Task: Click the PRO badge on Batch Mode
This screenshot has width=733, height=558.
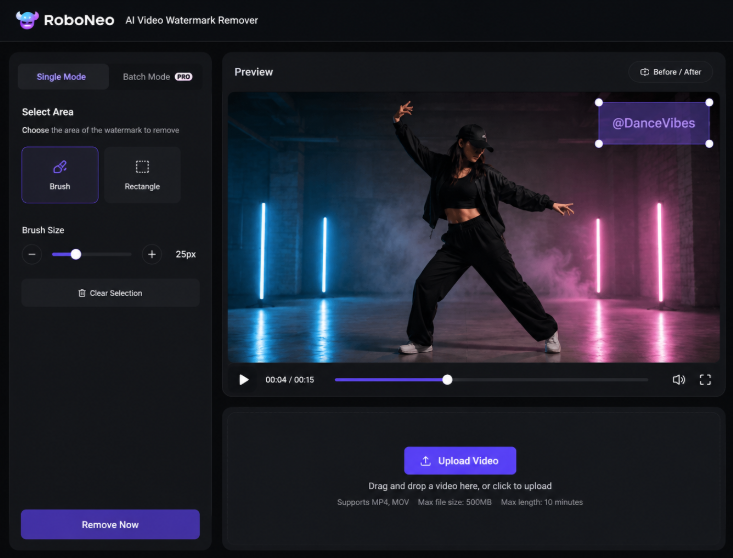Action: (184, 77)
